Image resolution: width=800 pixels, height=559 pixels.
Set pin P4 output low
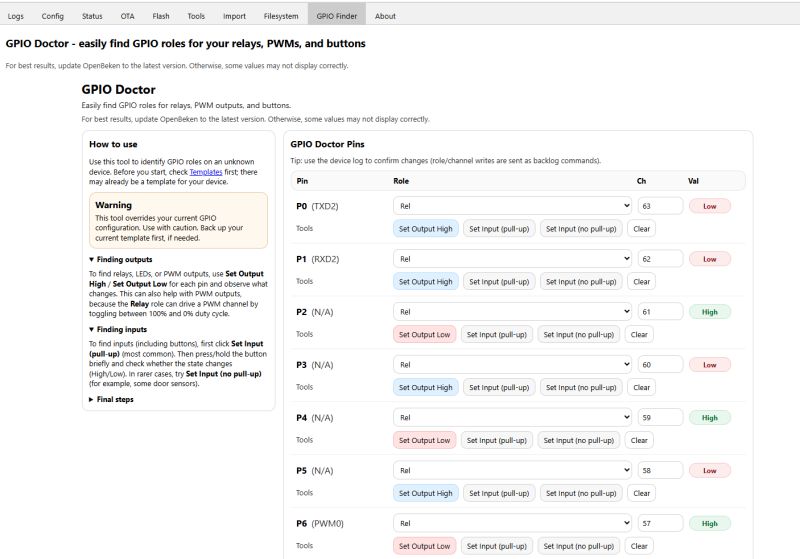(x=425, y=440)
